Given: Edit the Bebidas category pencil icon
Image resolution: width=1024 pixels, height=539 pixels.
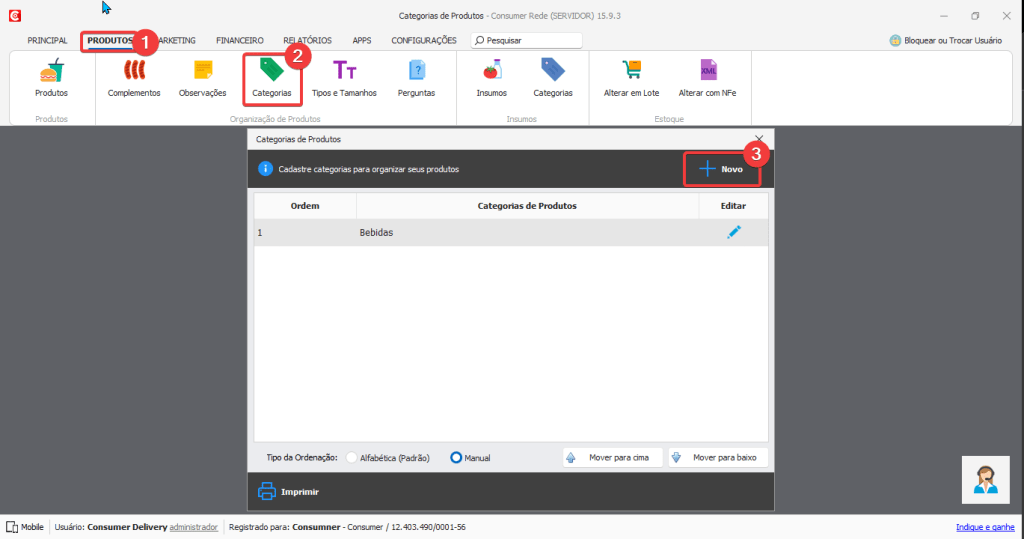Looking at the screenshot, I should (x=734, y=232).
